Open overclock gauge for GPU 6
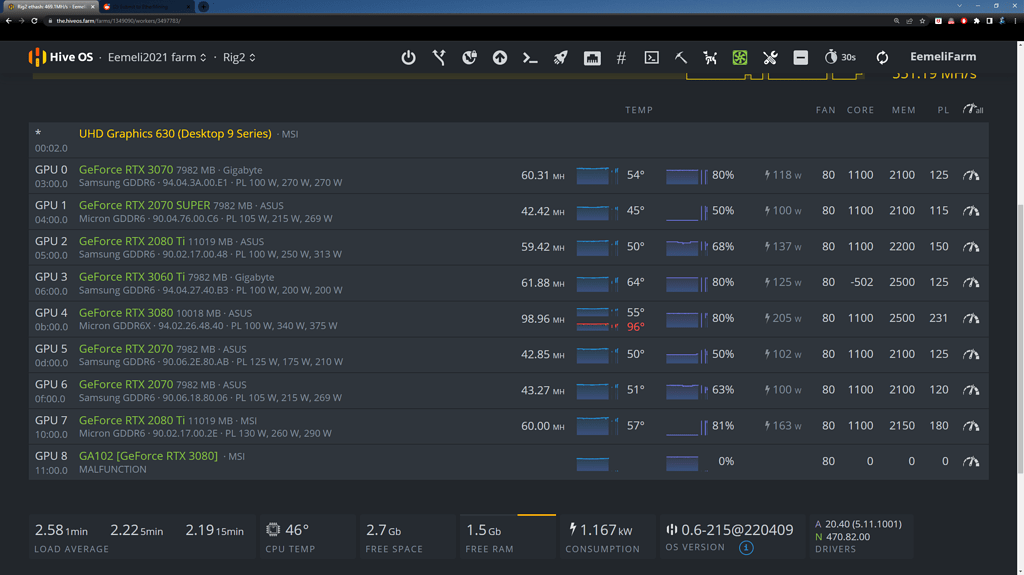 (971, 390)
